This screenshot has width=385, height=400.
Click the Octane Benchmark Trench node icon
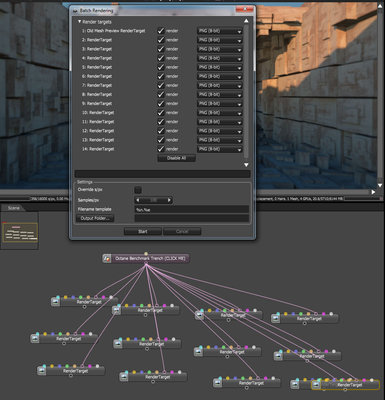(x=107, y=258)
